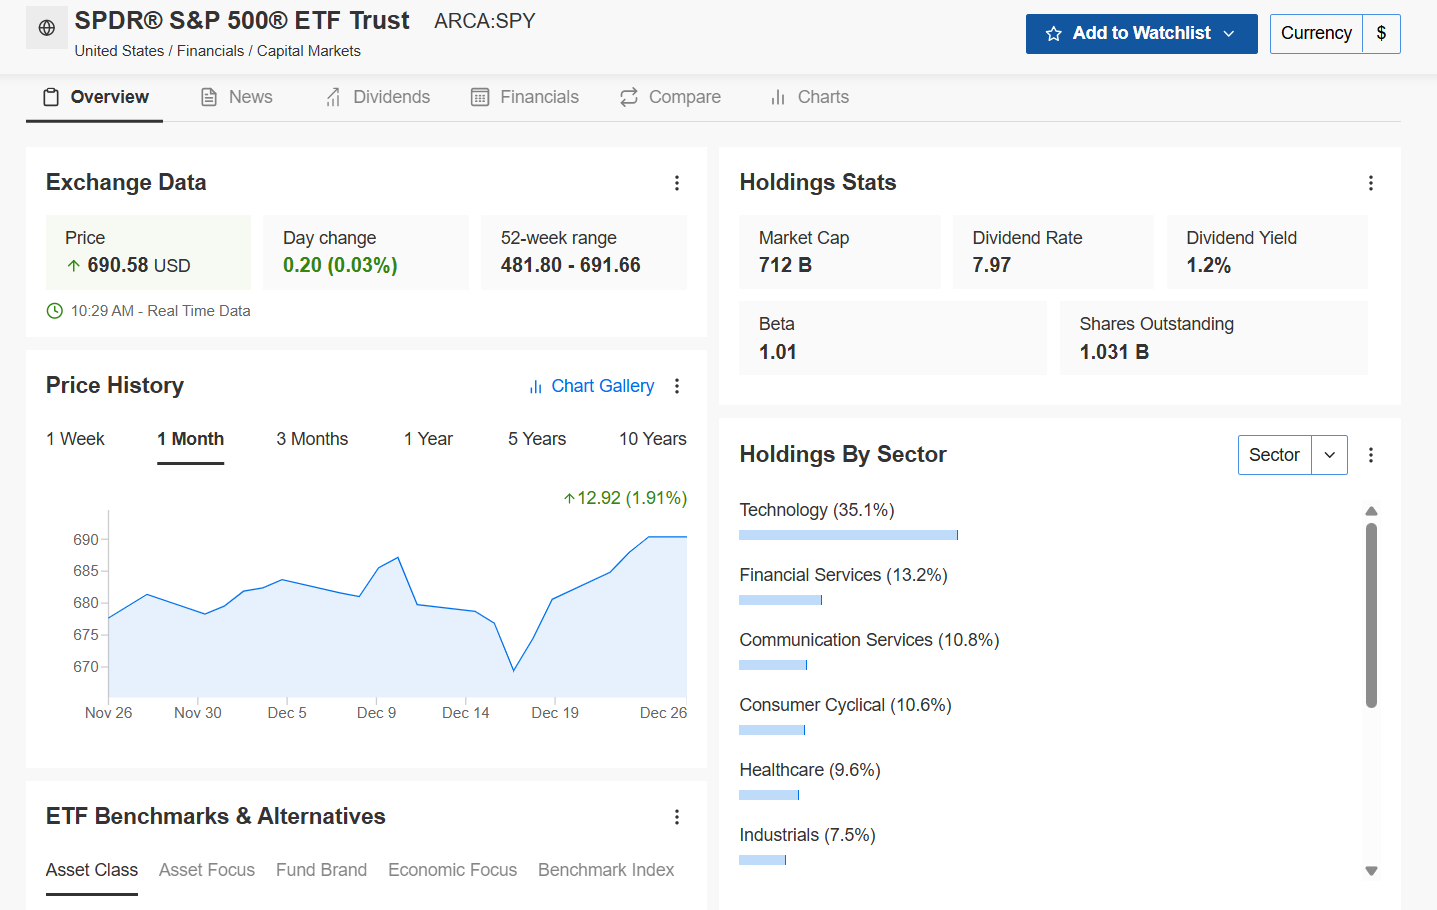Click the Beta 1.01 card
The height and width of the screenshot is (910, 1437).
(893, 338)
